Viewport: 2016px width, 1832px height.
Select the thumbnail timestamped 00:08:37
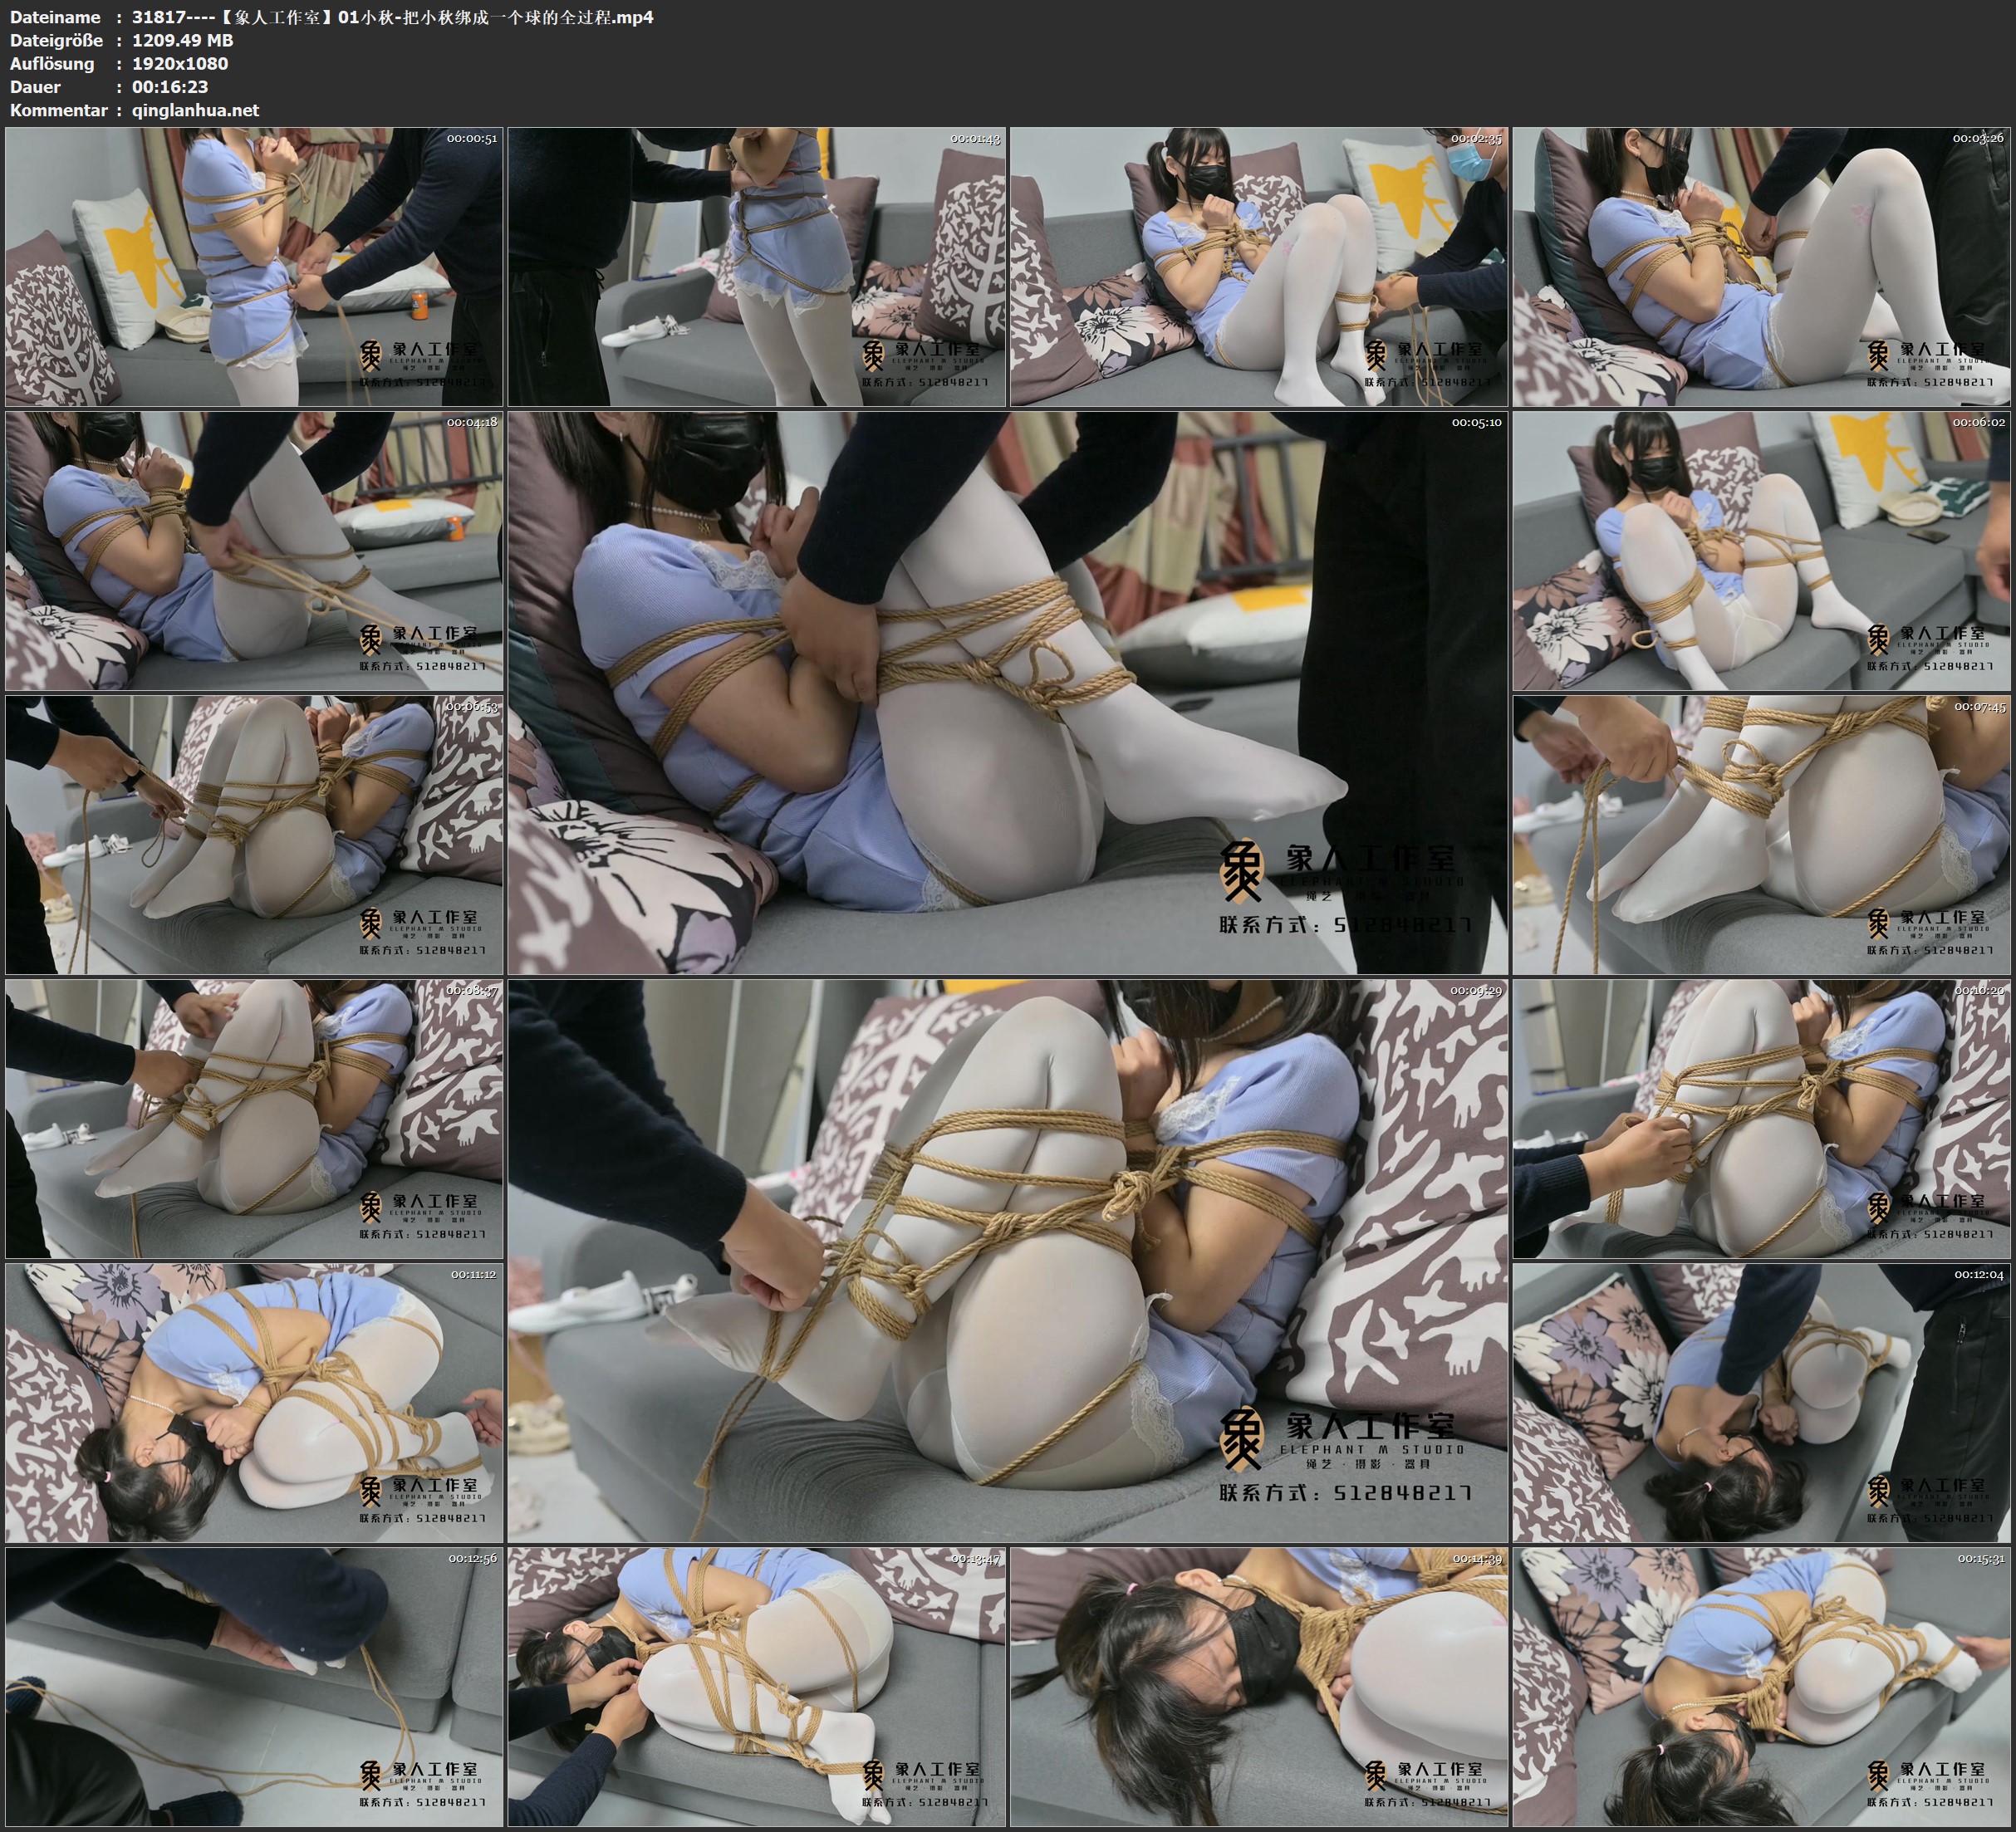(x=254, y=1119)
